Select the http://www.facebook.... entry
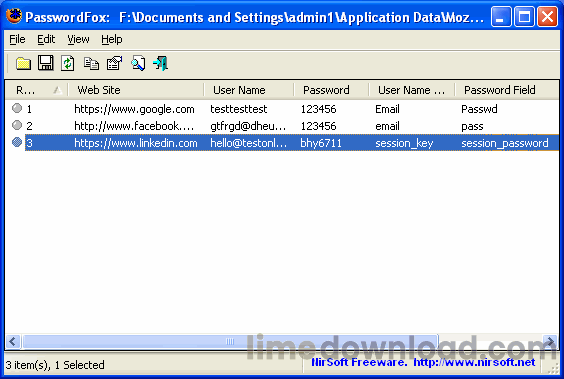The image size is (564, 379). coord(134,126)
